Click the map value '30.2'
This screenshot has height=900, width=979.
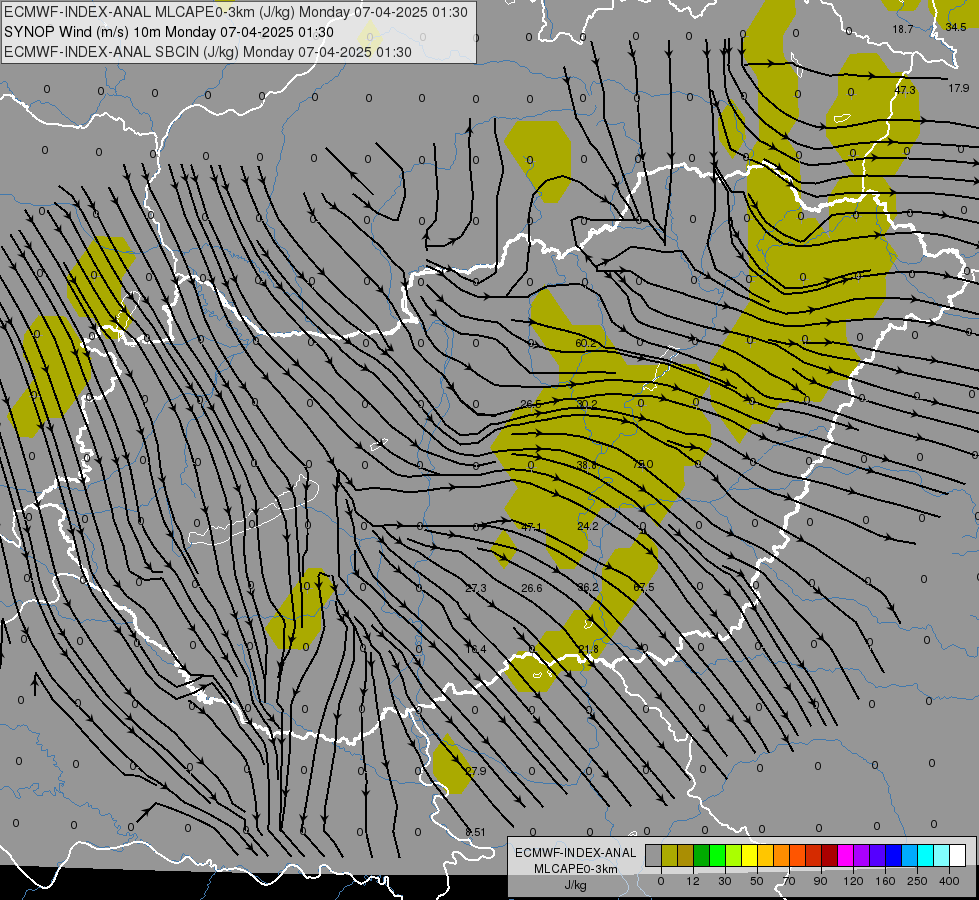click(586, 404)
